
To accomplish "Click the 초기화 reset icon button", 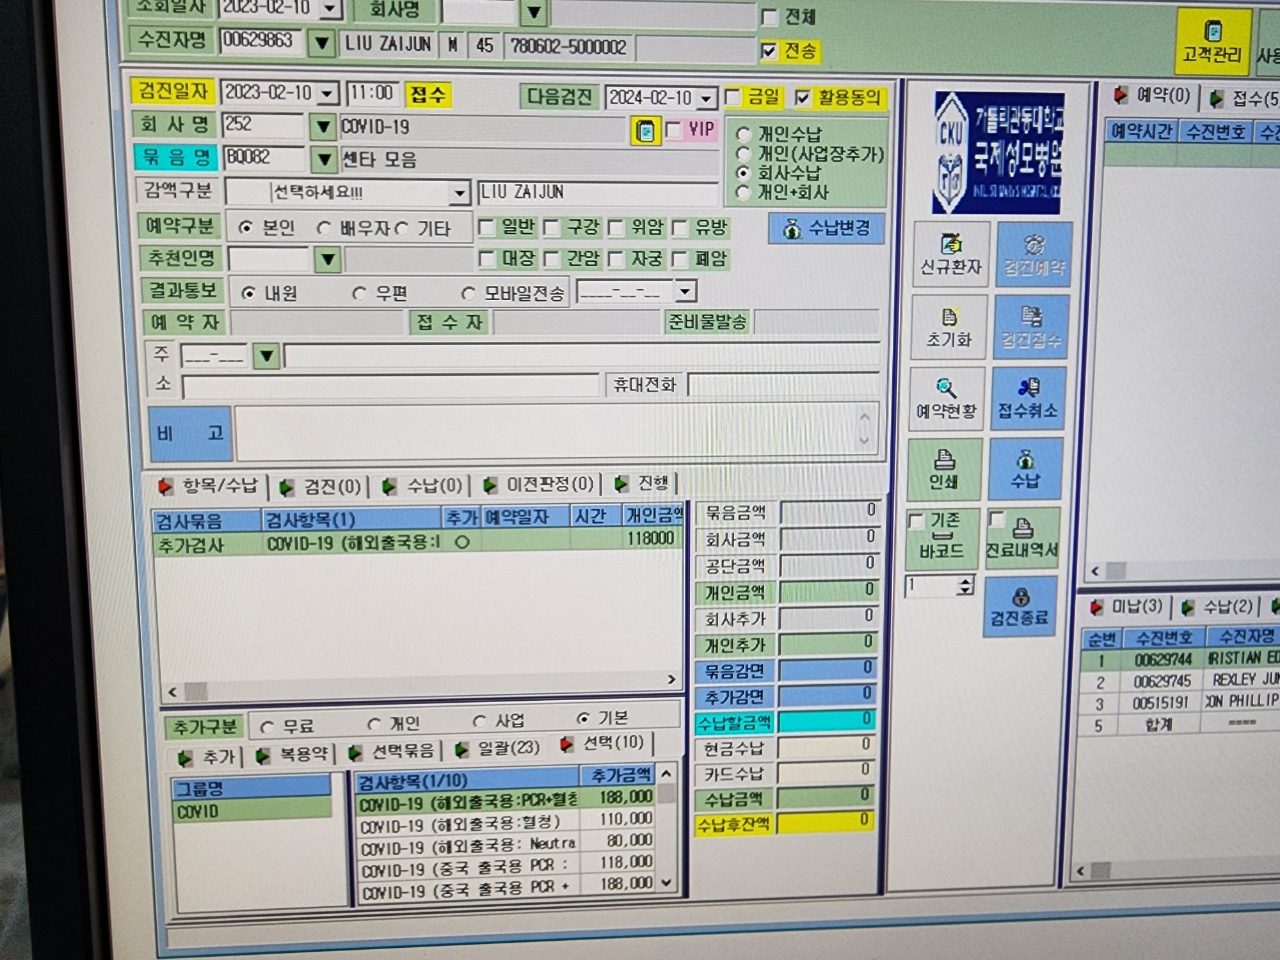I will click(948, 326).
